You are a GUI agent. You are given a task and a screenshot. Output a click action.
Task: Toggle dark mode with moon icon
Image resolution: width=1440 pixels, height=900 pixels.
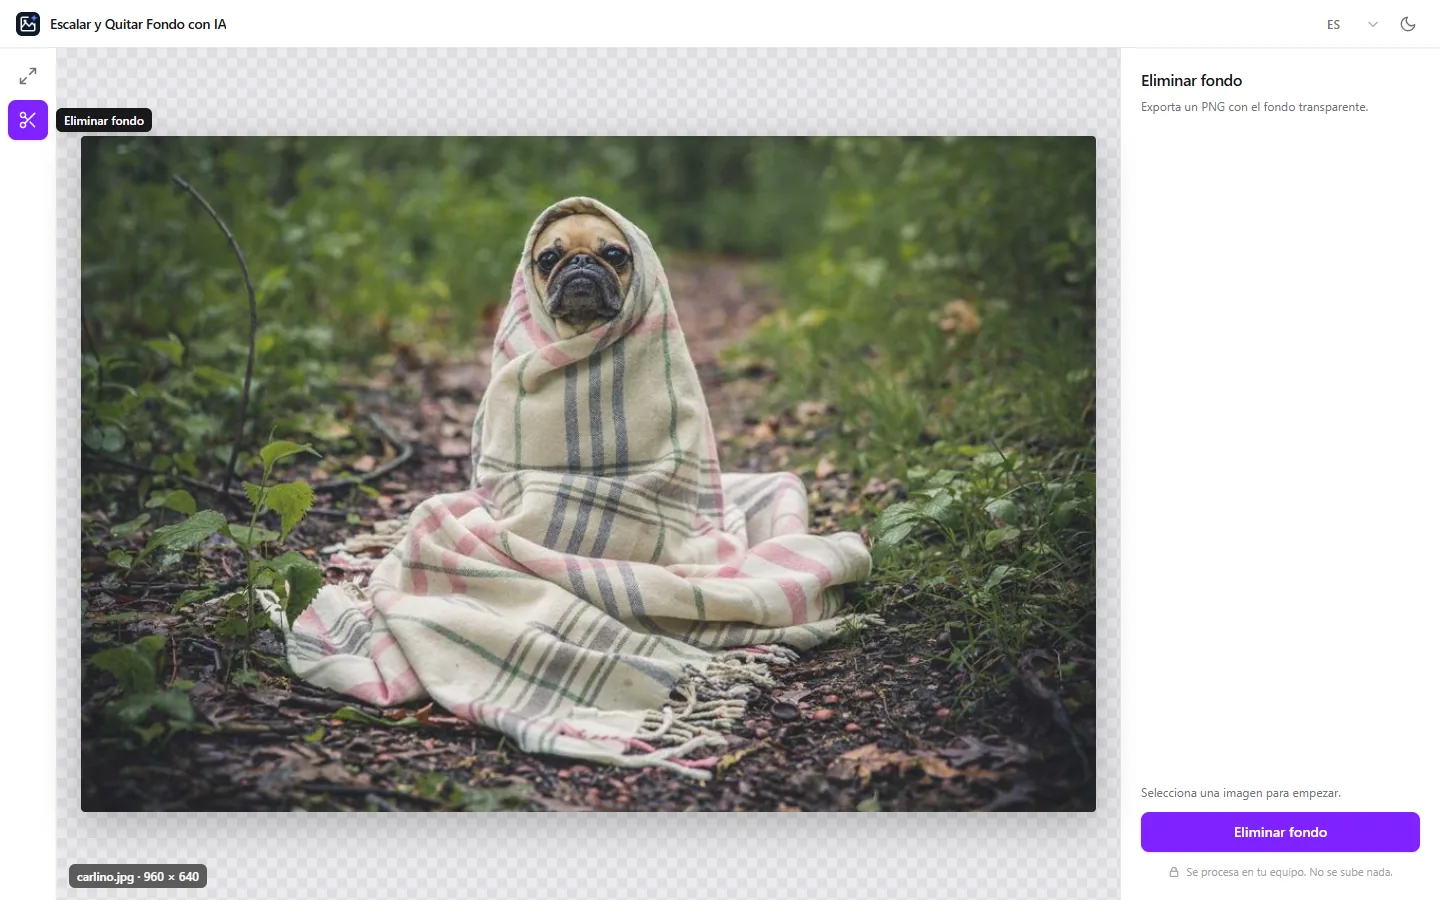point(1408,24)
